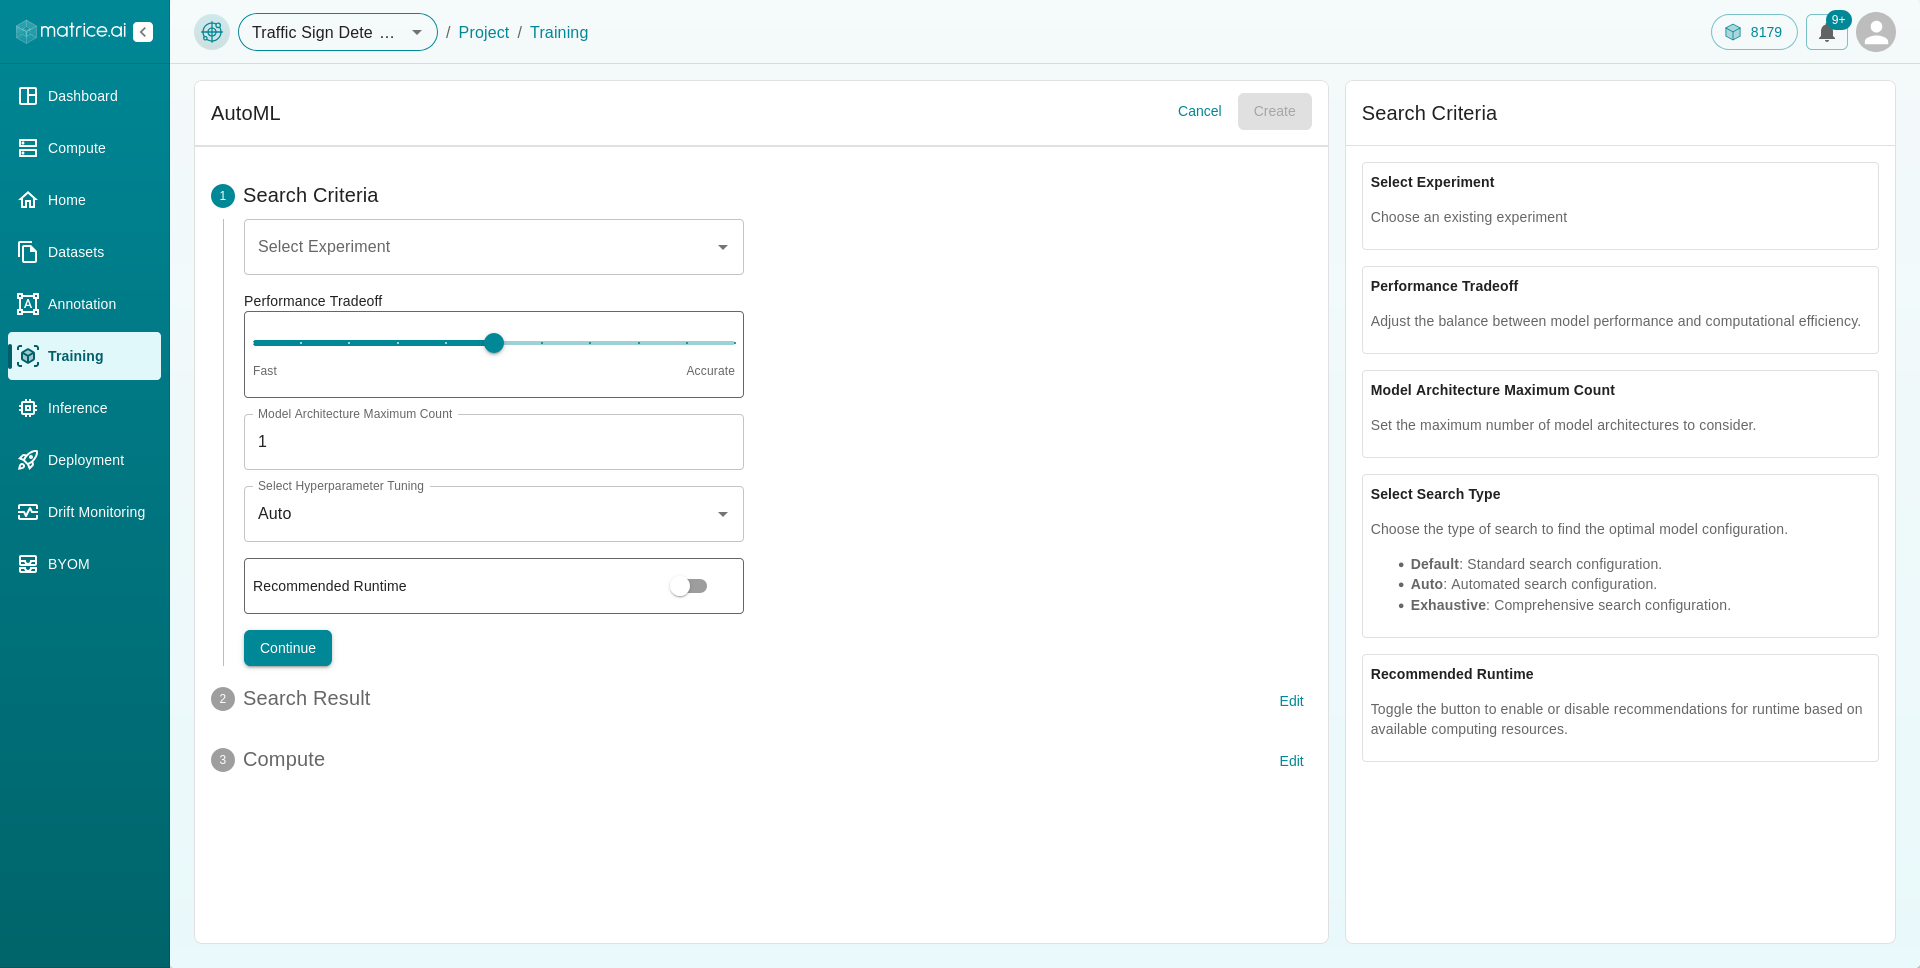Click the Select Experiment help card
This screenshot has height=968, width=1920.
[1620, 206]
